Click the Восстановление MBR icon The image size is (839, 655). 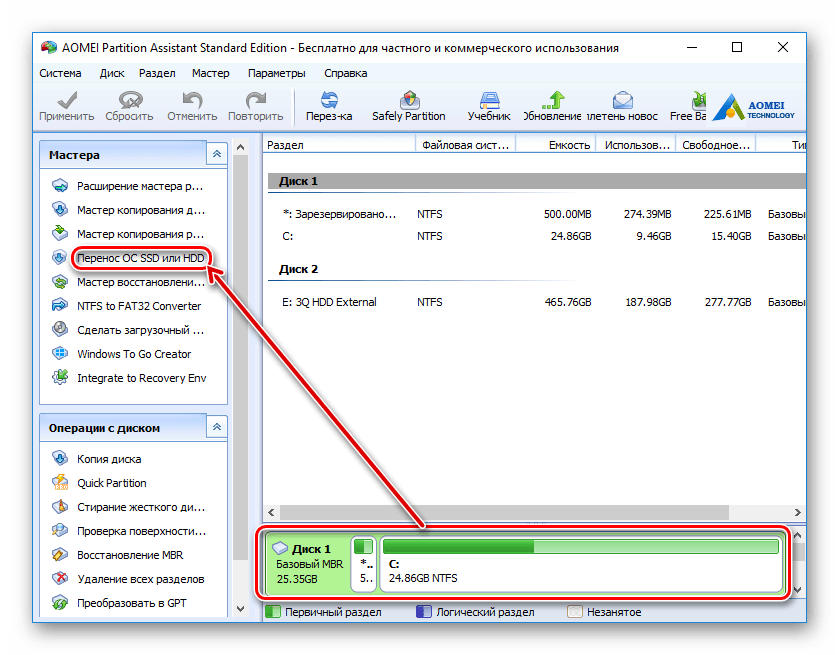click(x=59, y=554)
